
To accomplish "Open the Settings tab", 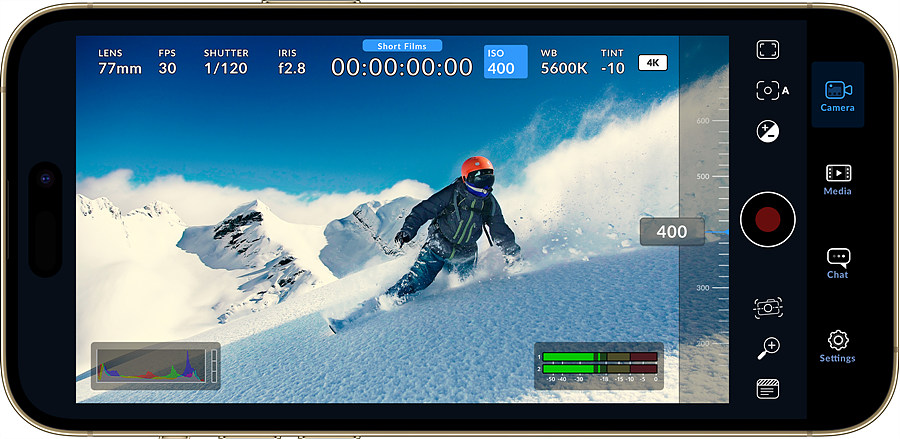I will click(837, 347).
